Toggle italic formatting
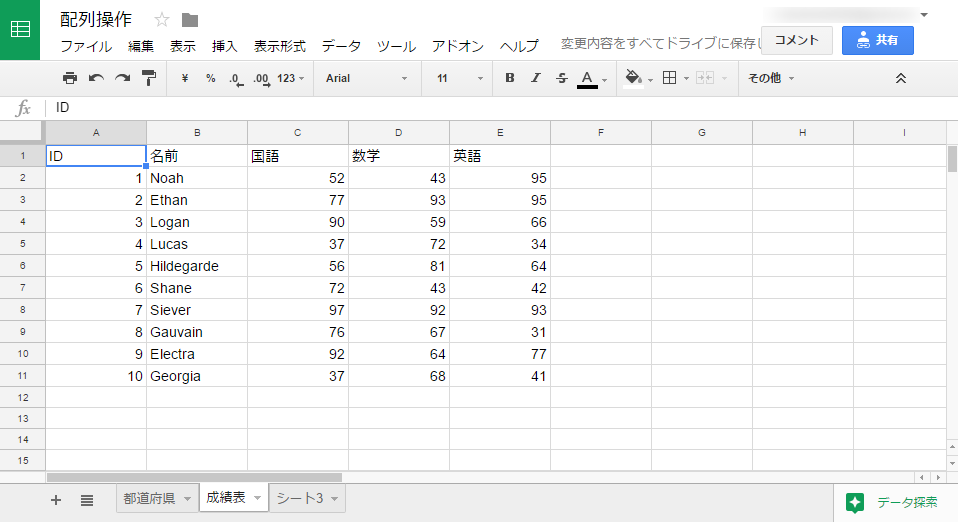Viewport: 958px width, 522px height. coord(536,78)
